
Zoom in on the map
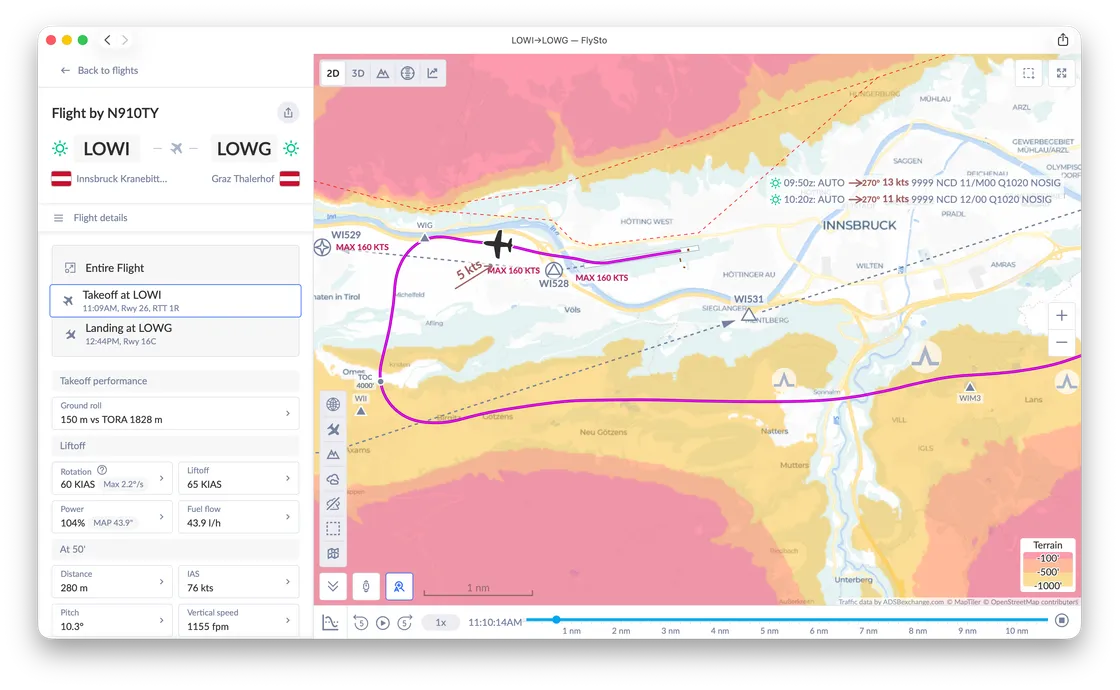pos(1061,315)
